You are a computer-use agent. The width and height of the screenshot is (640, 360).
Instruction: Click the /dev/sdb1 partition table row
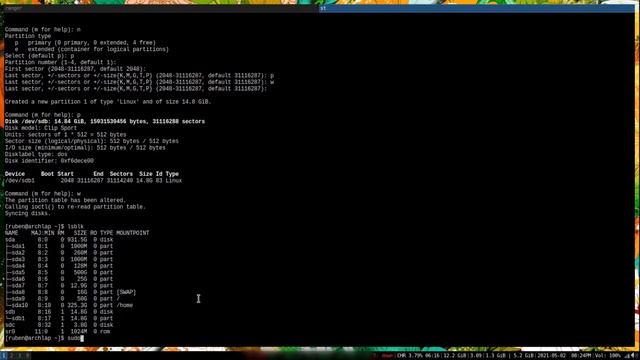point(93,180)
